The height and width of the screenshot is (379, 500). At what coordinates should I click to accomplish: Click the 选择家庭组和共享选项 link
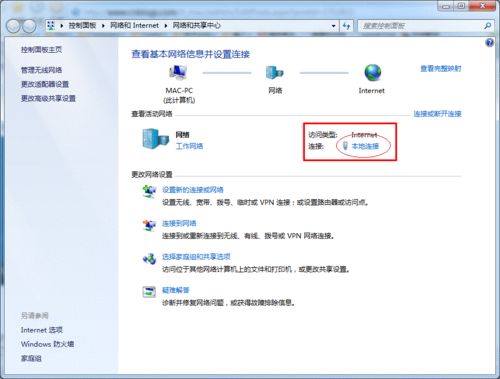pyautogui.click(x=196, y=257)
